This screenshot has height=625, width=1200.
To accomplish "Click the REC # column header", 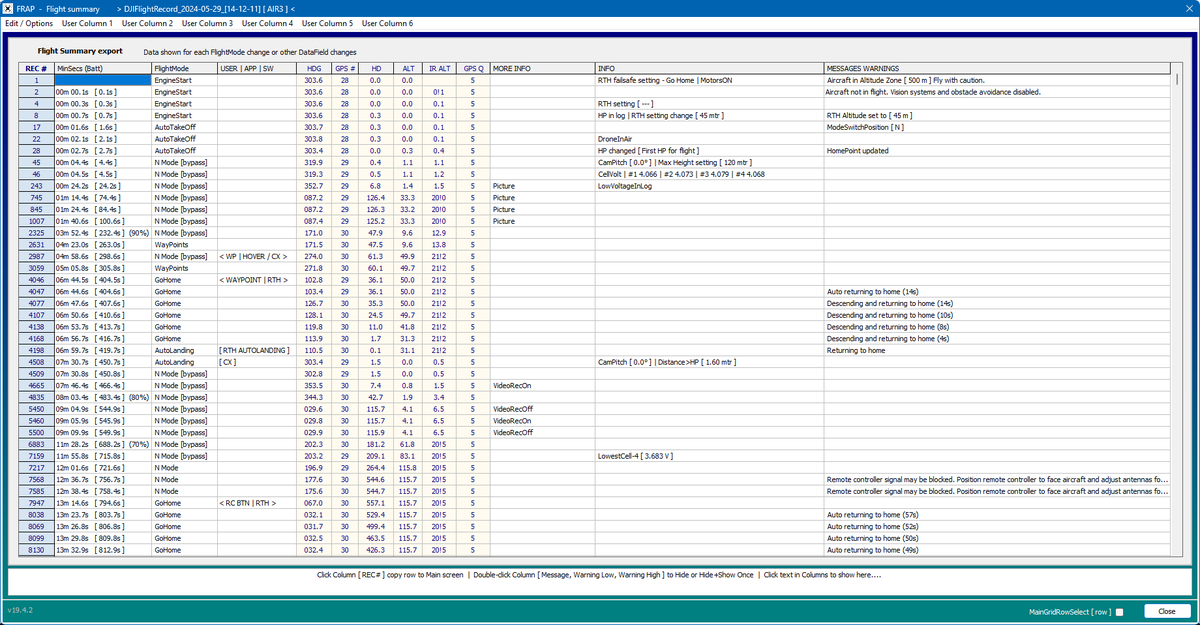I will point(35,68).
